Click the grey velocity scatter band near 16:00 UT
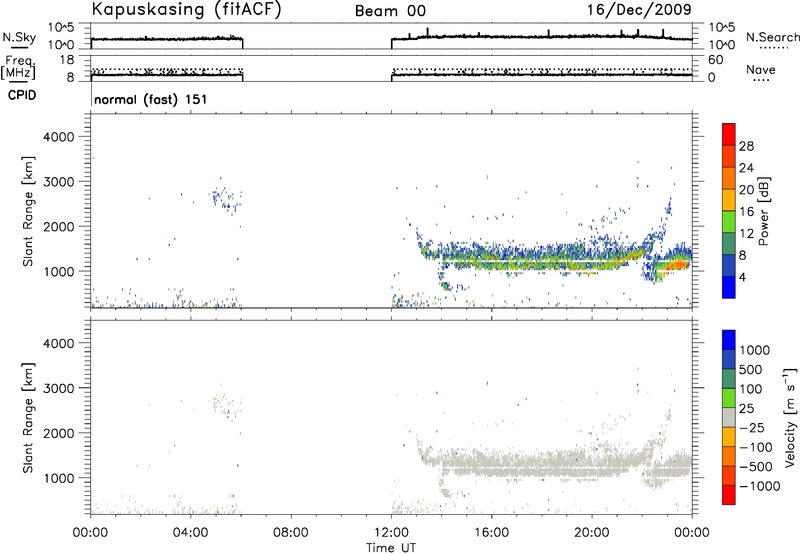Viewport: 800px width, 554px height. [491, 465]
